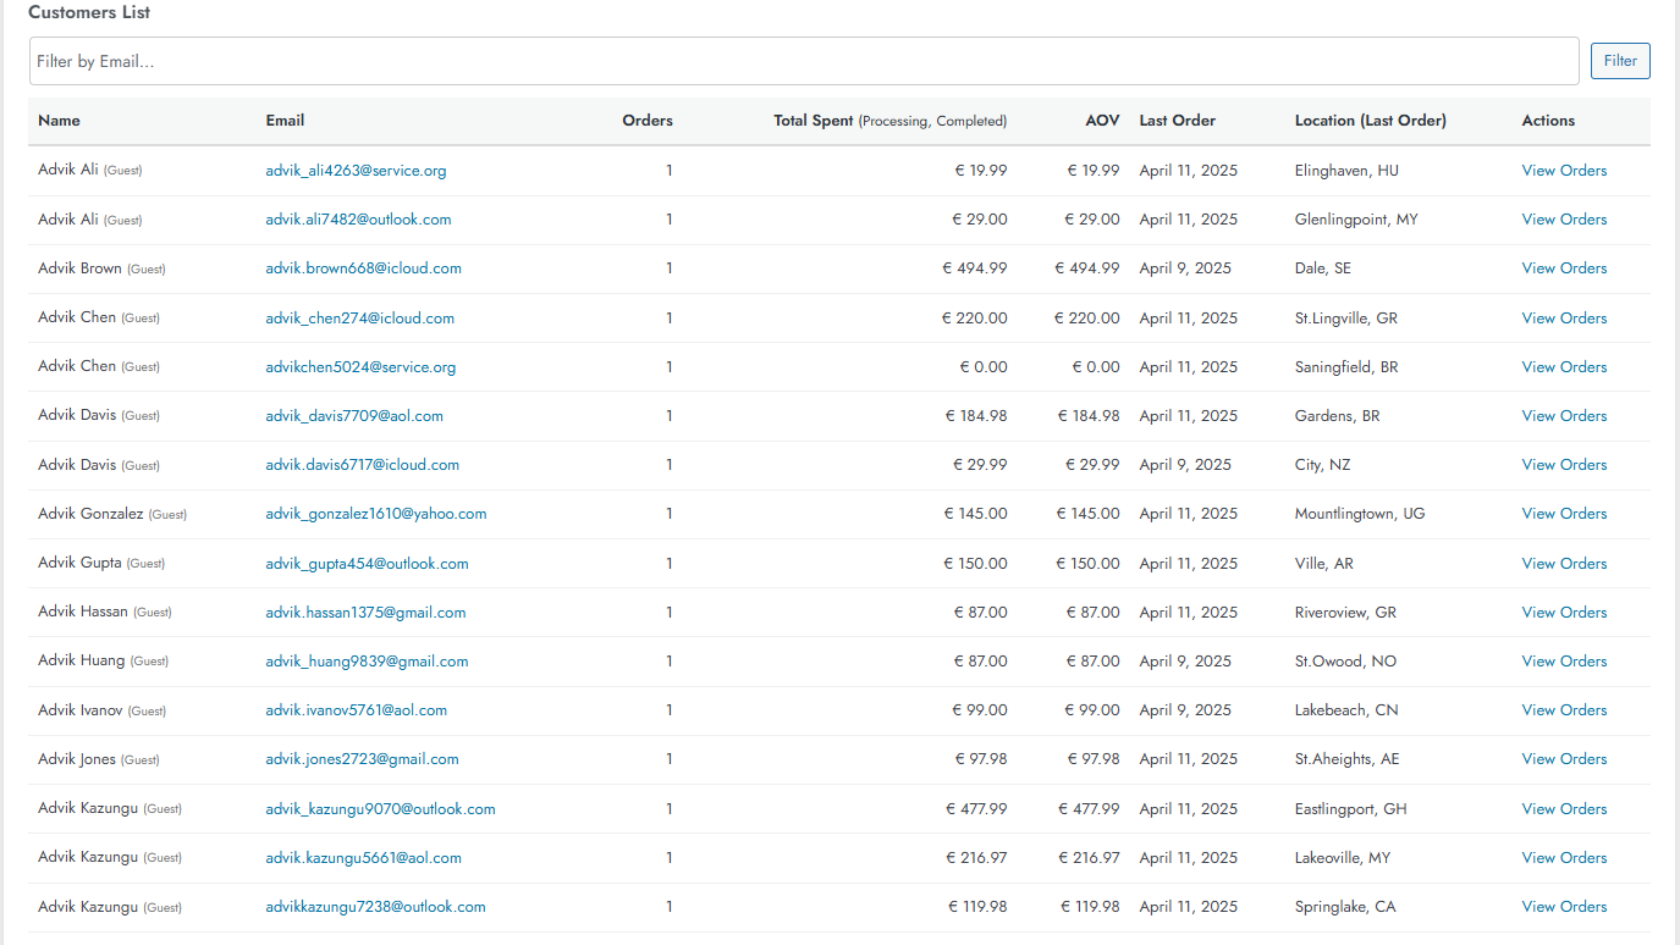Click the Last Order column header
Screen dimensions: 1680x945
1177,121
